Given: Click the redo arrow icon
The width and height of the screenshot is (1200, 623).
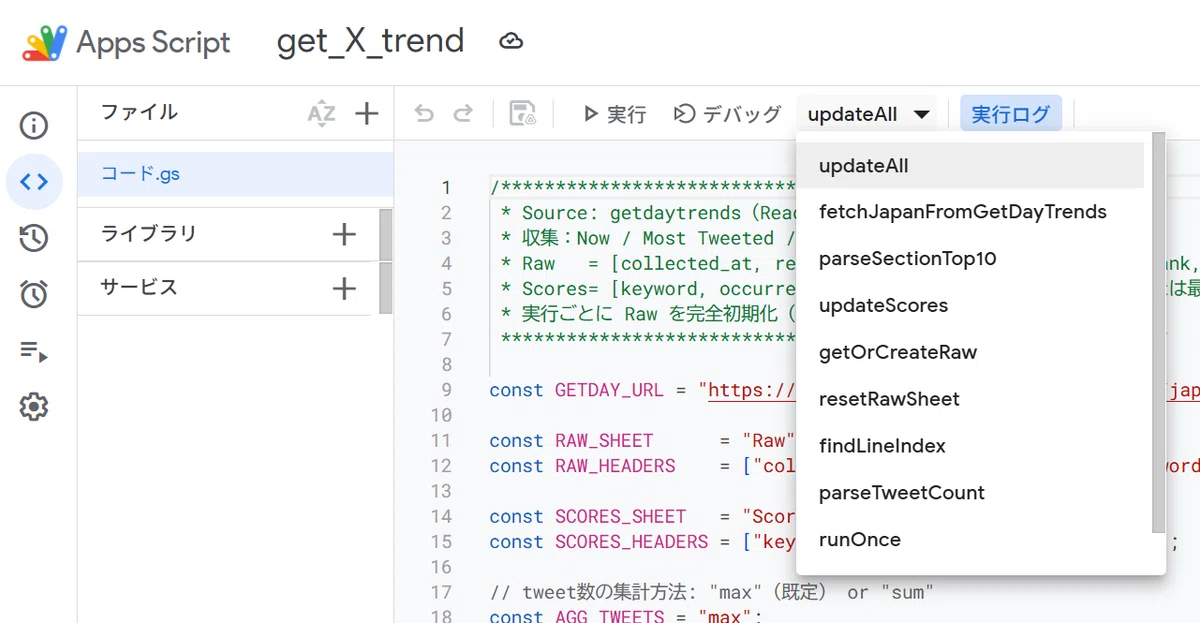Looking at the screenshot, I should pos(462,114).
